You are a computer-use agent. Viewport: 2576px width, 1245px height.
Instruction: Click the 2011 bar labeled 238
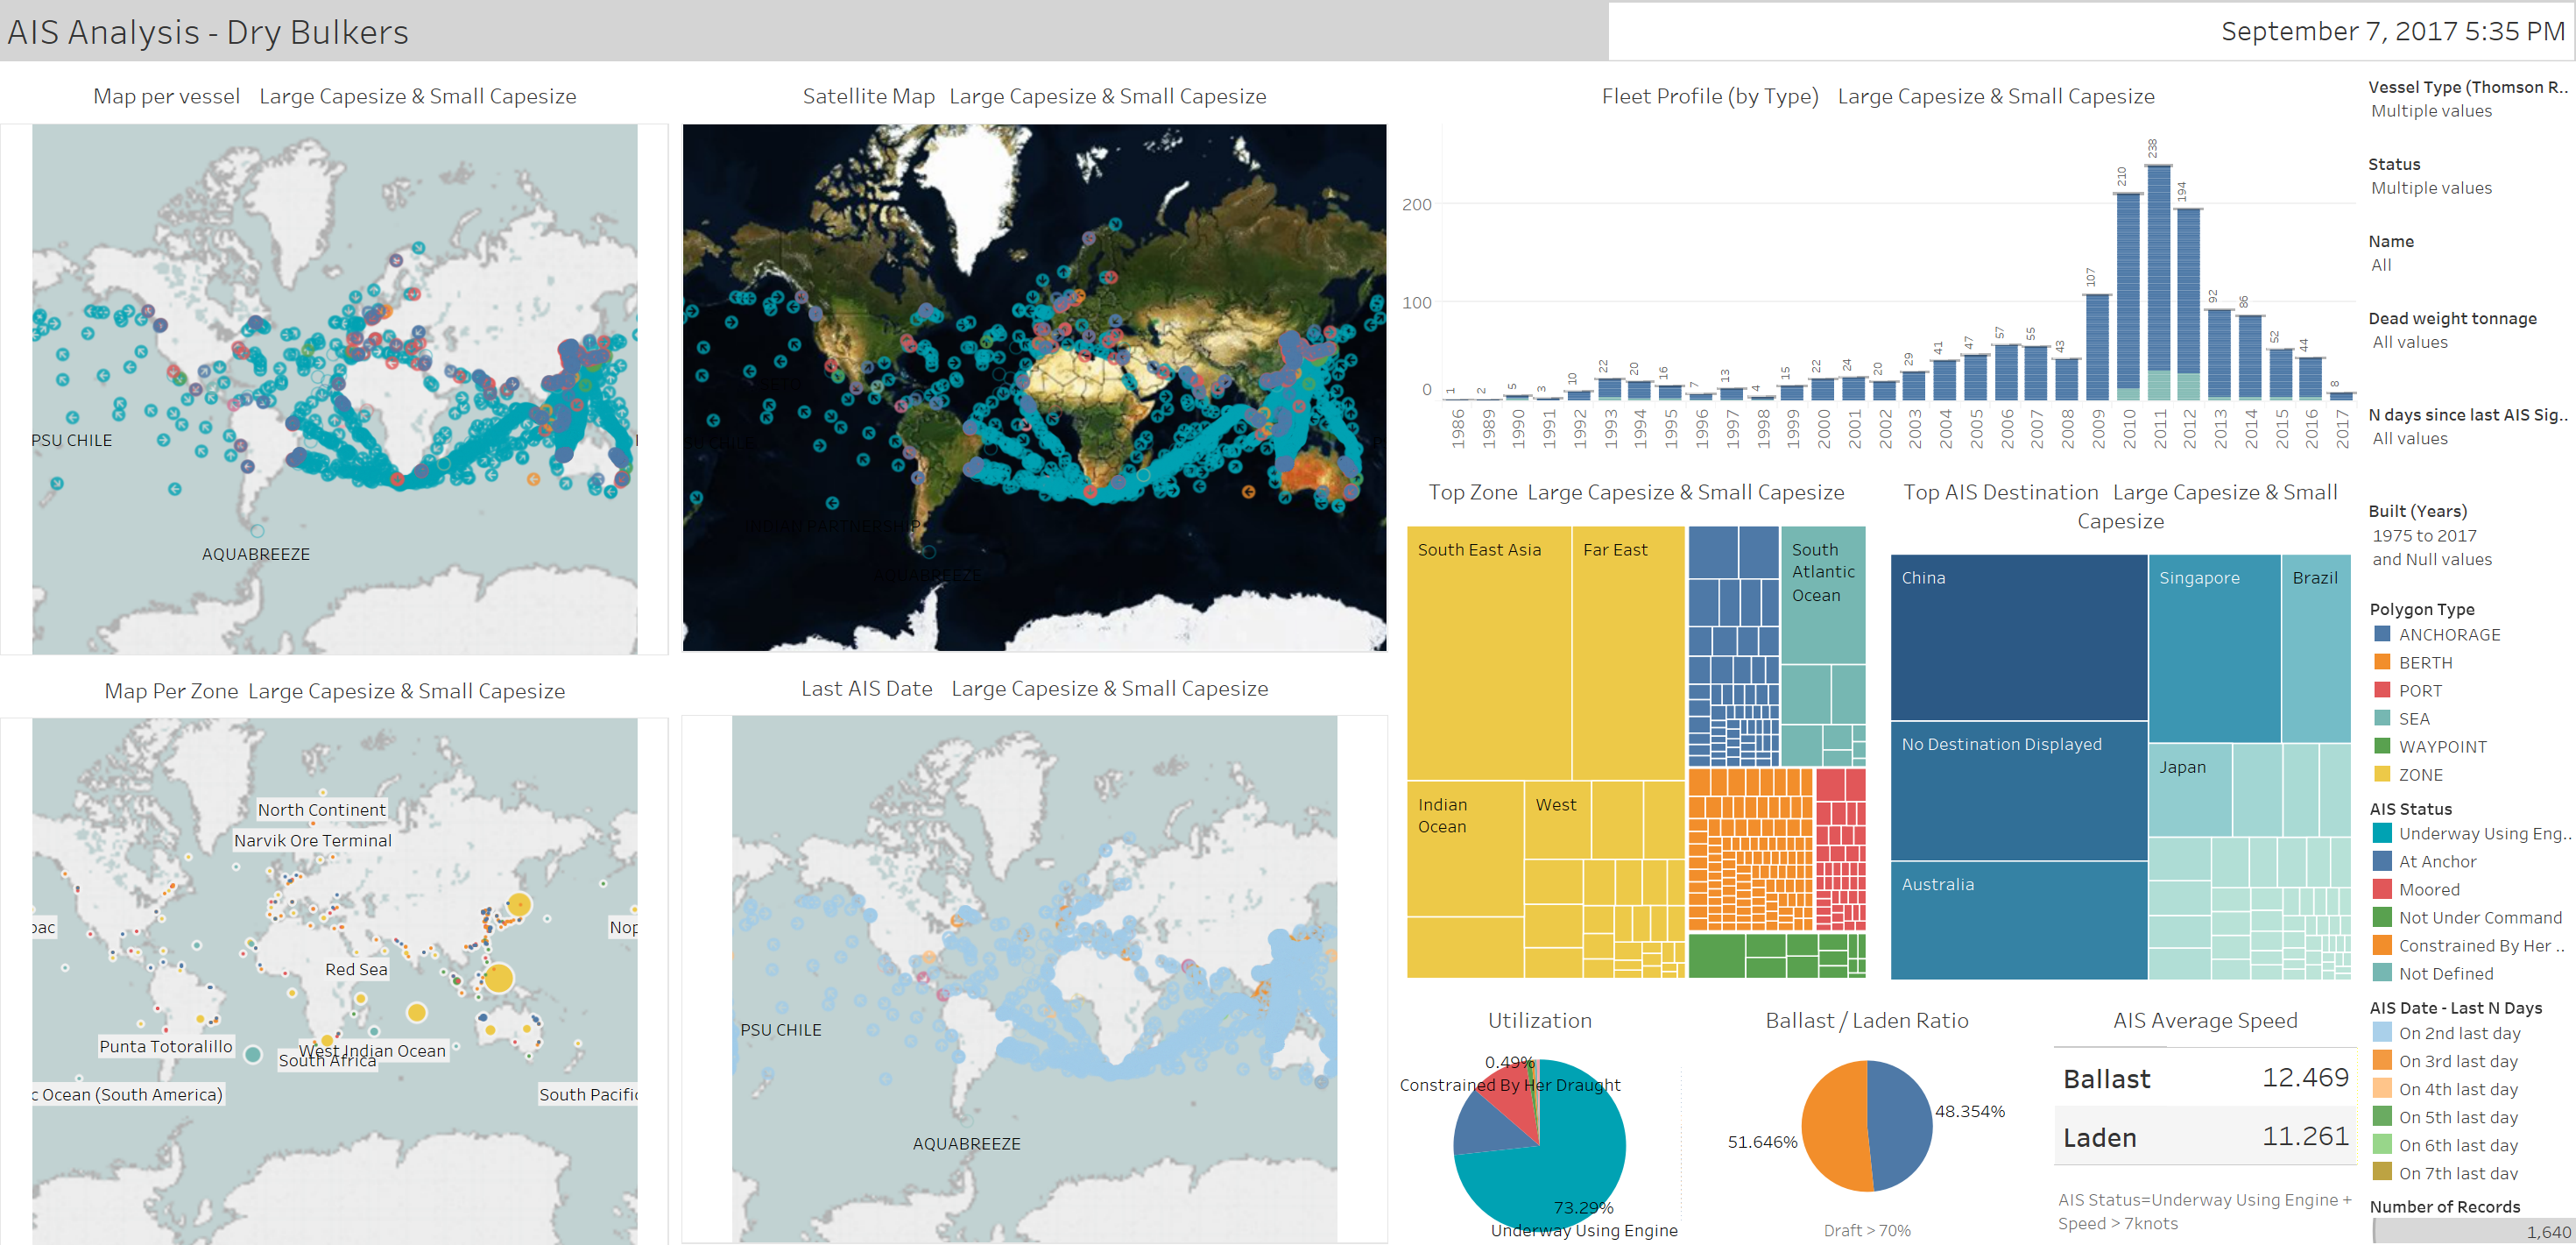2158,282
